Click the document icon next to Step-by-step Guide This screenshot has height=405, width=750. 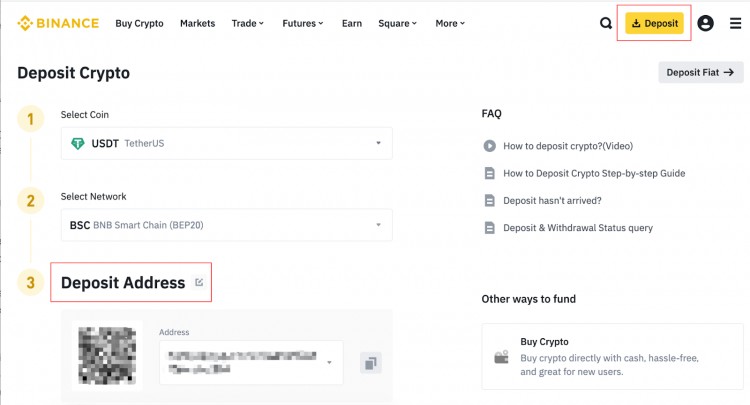[489, 173]
